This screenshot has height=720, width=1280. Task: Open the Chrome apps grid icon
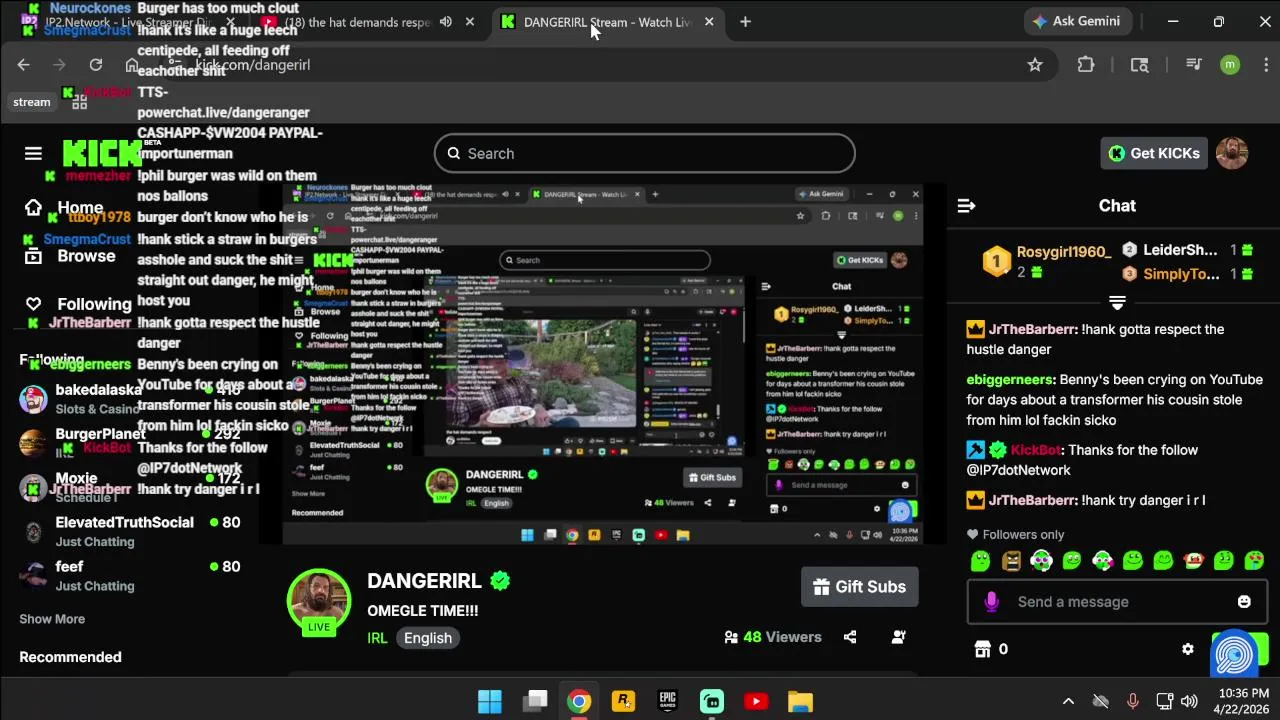click(80, 100)
